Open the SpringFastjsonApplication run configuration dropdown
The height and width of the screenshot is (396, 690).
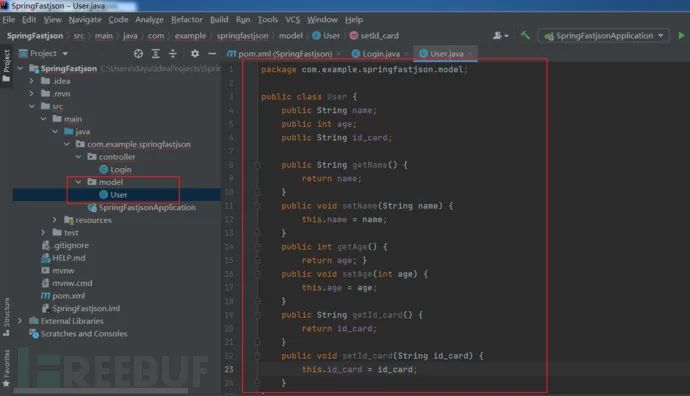604,36
